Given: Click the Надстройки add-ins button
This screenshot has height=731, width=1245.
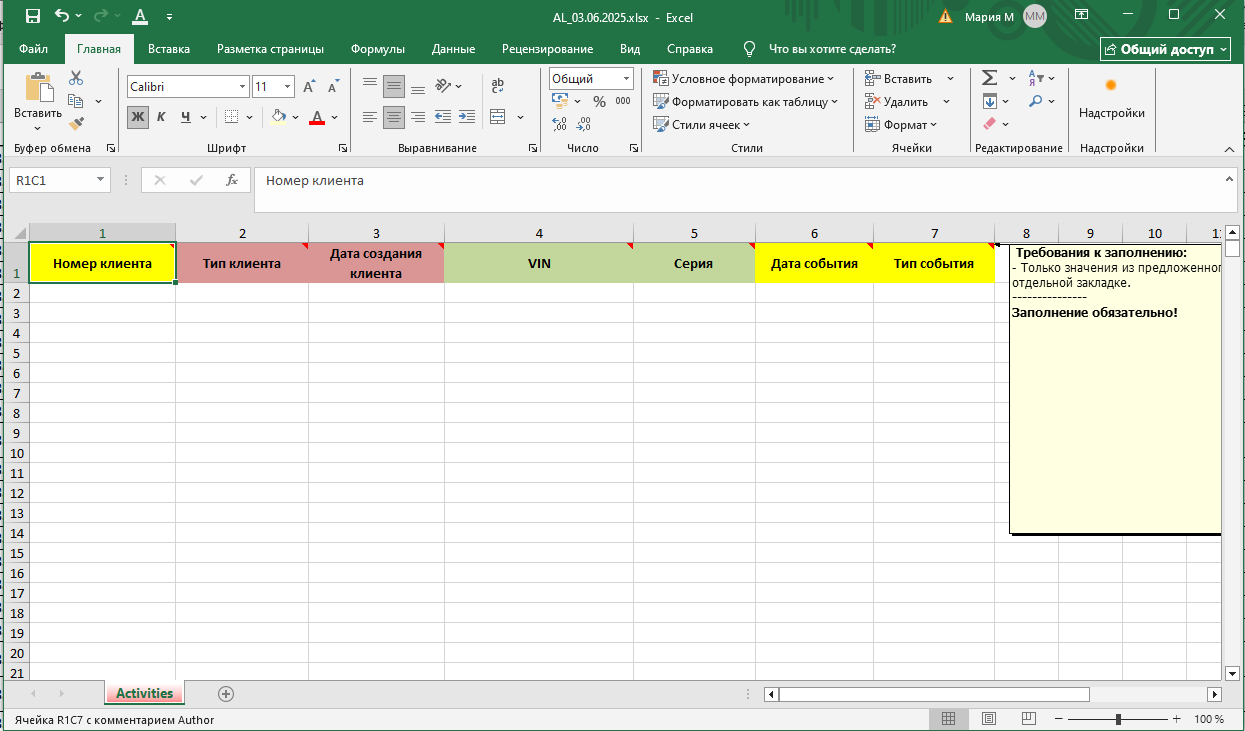Looking at the screenshot, I should pos(1111,98).
